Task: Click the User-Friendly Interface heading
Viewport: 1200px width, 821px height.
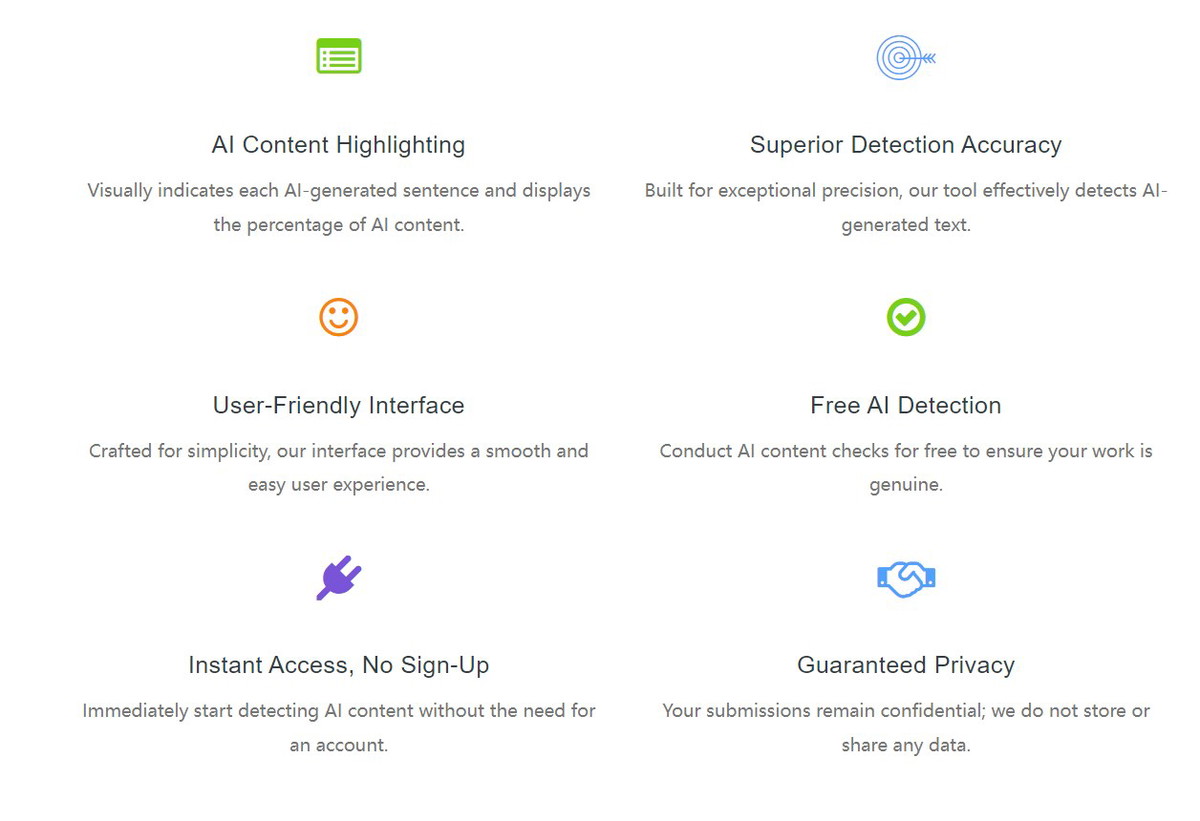Action: coord(339,405)
